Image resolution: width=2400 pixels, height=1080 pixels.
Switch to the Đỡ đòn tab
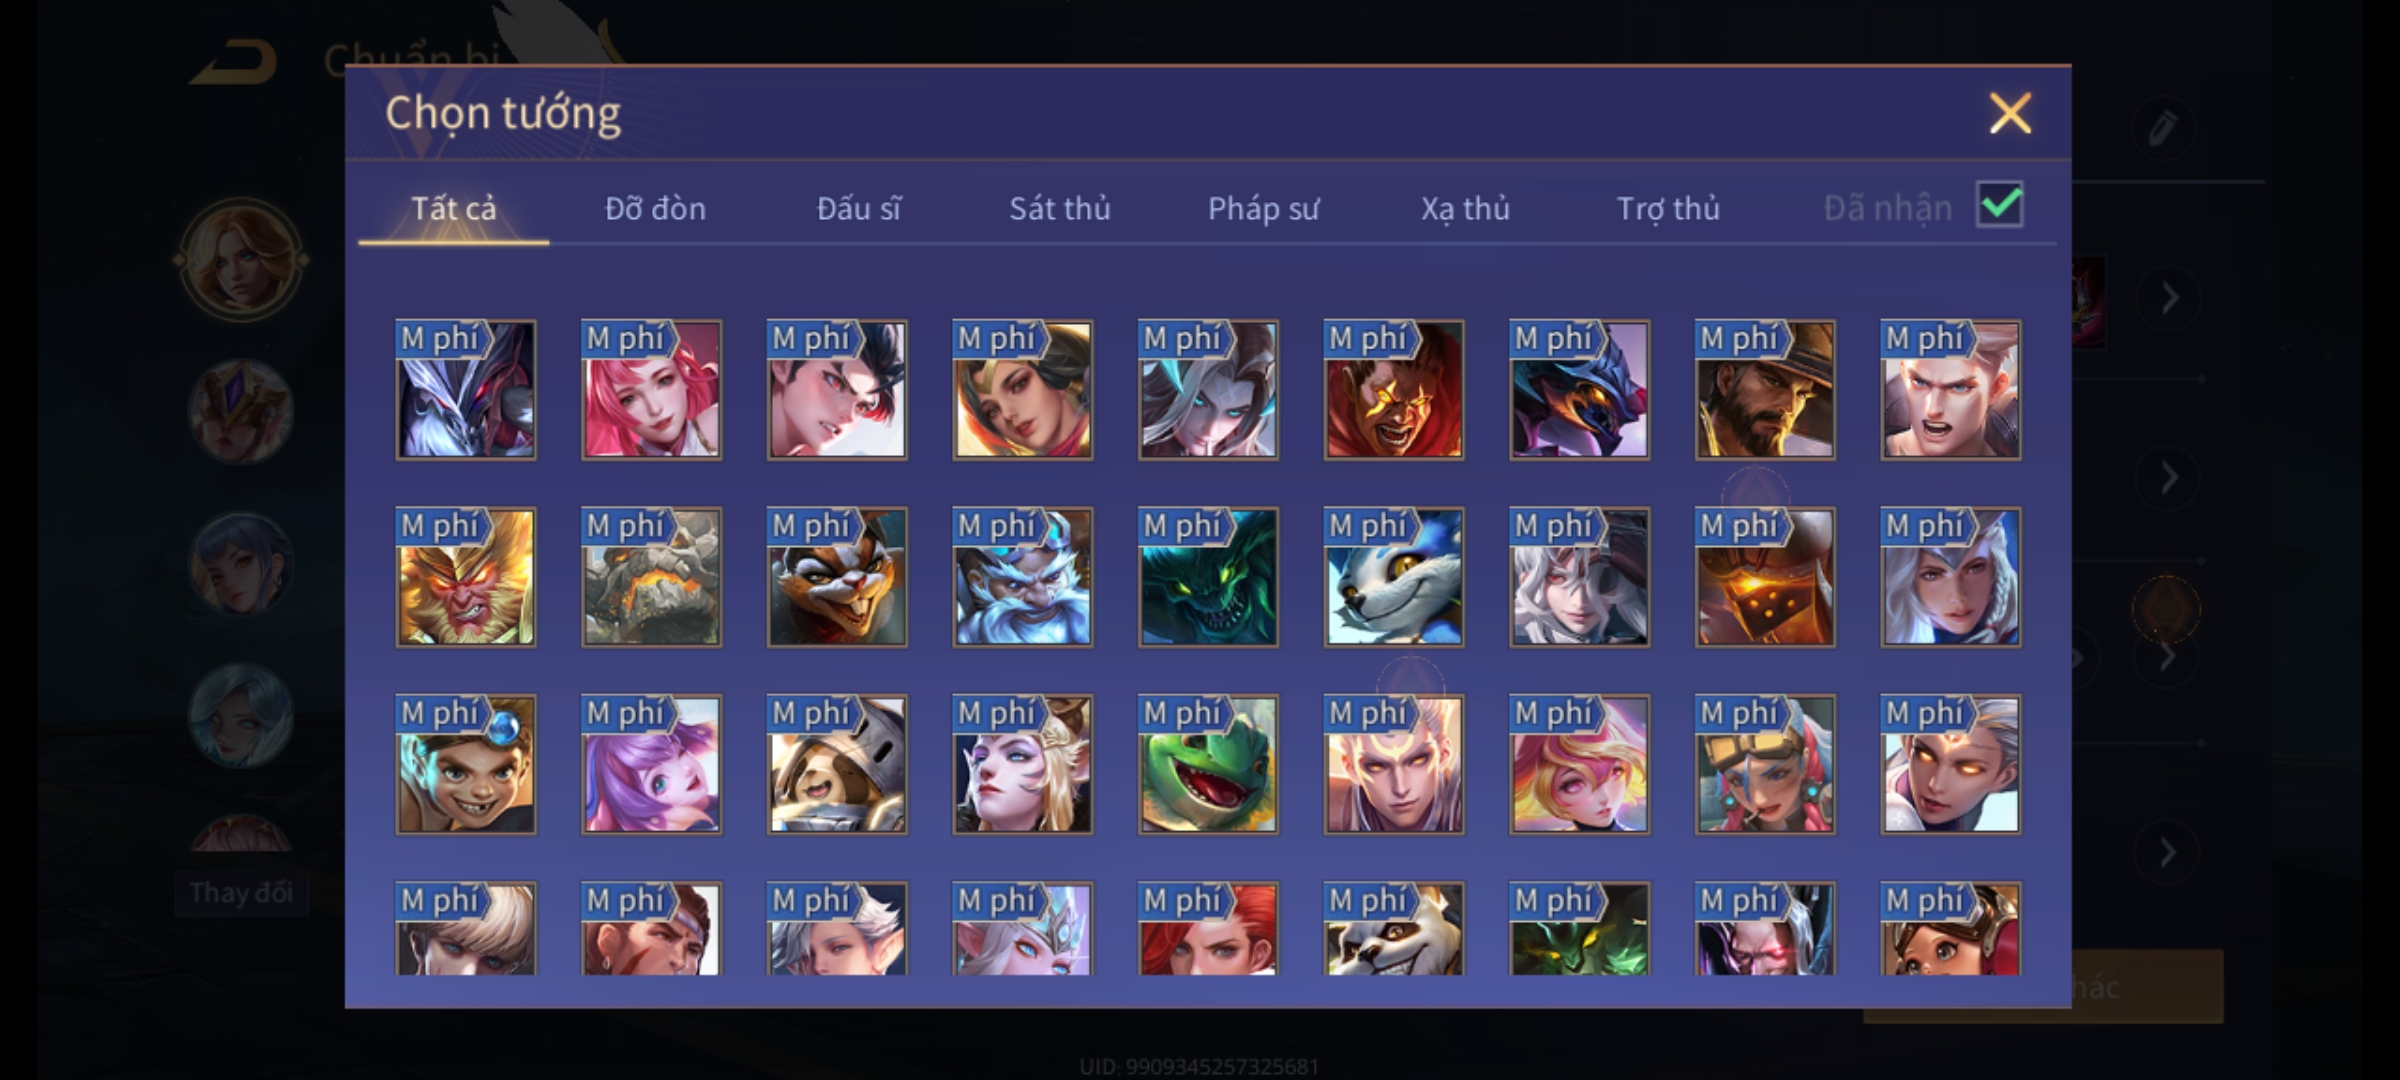tap(655, 208)
